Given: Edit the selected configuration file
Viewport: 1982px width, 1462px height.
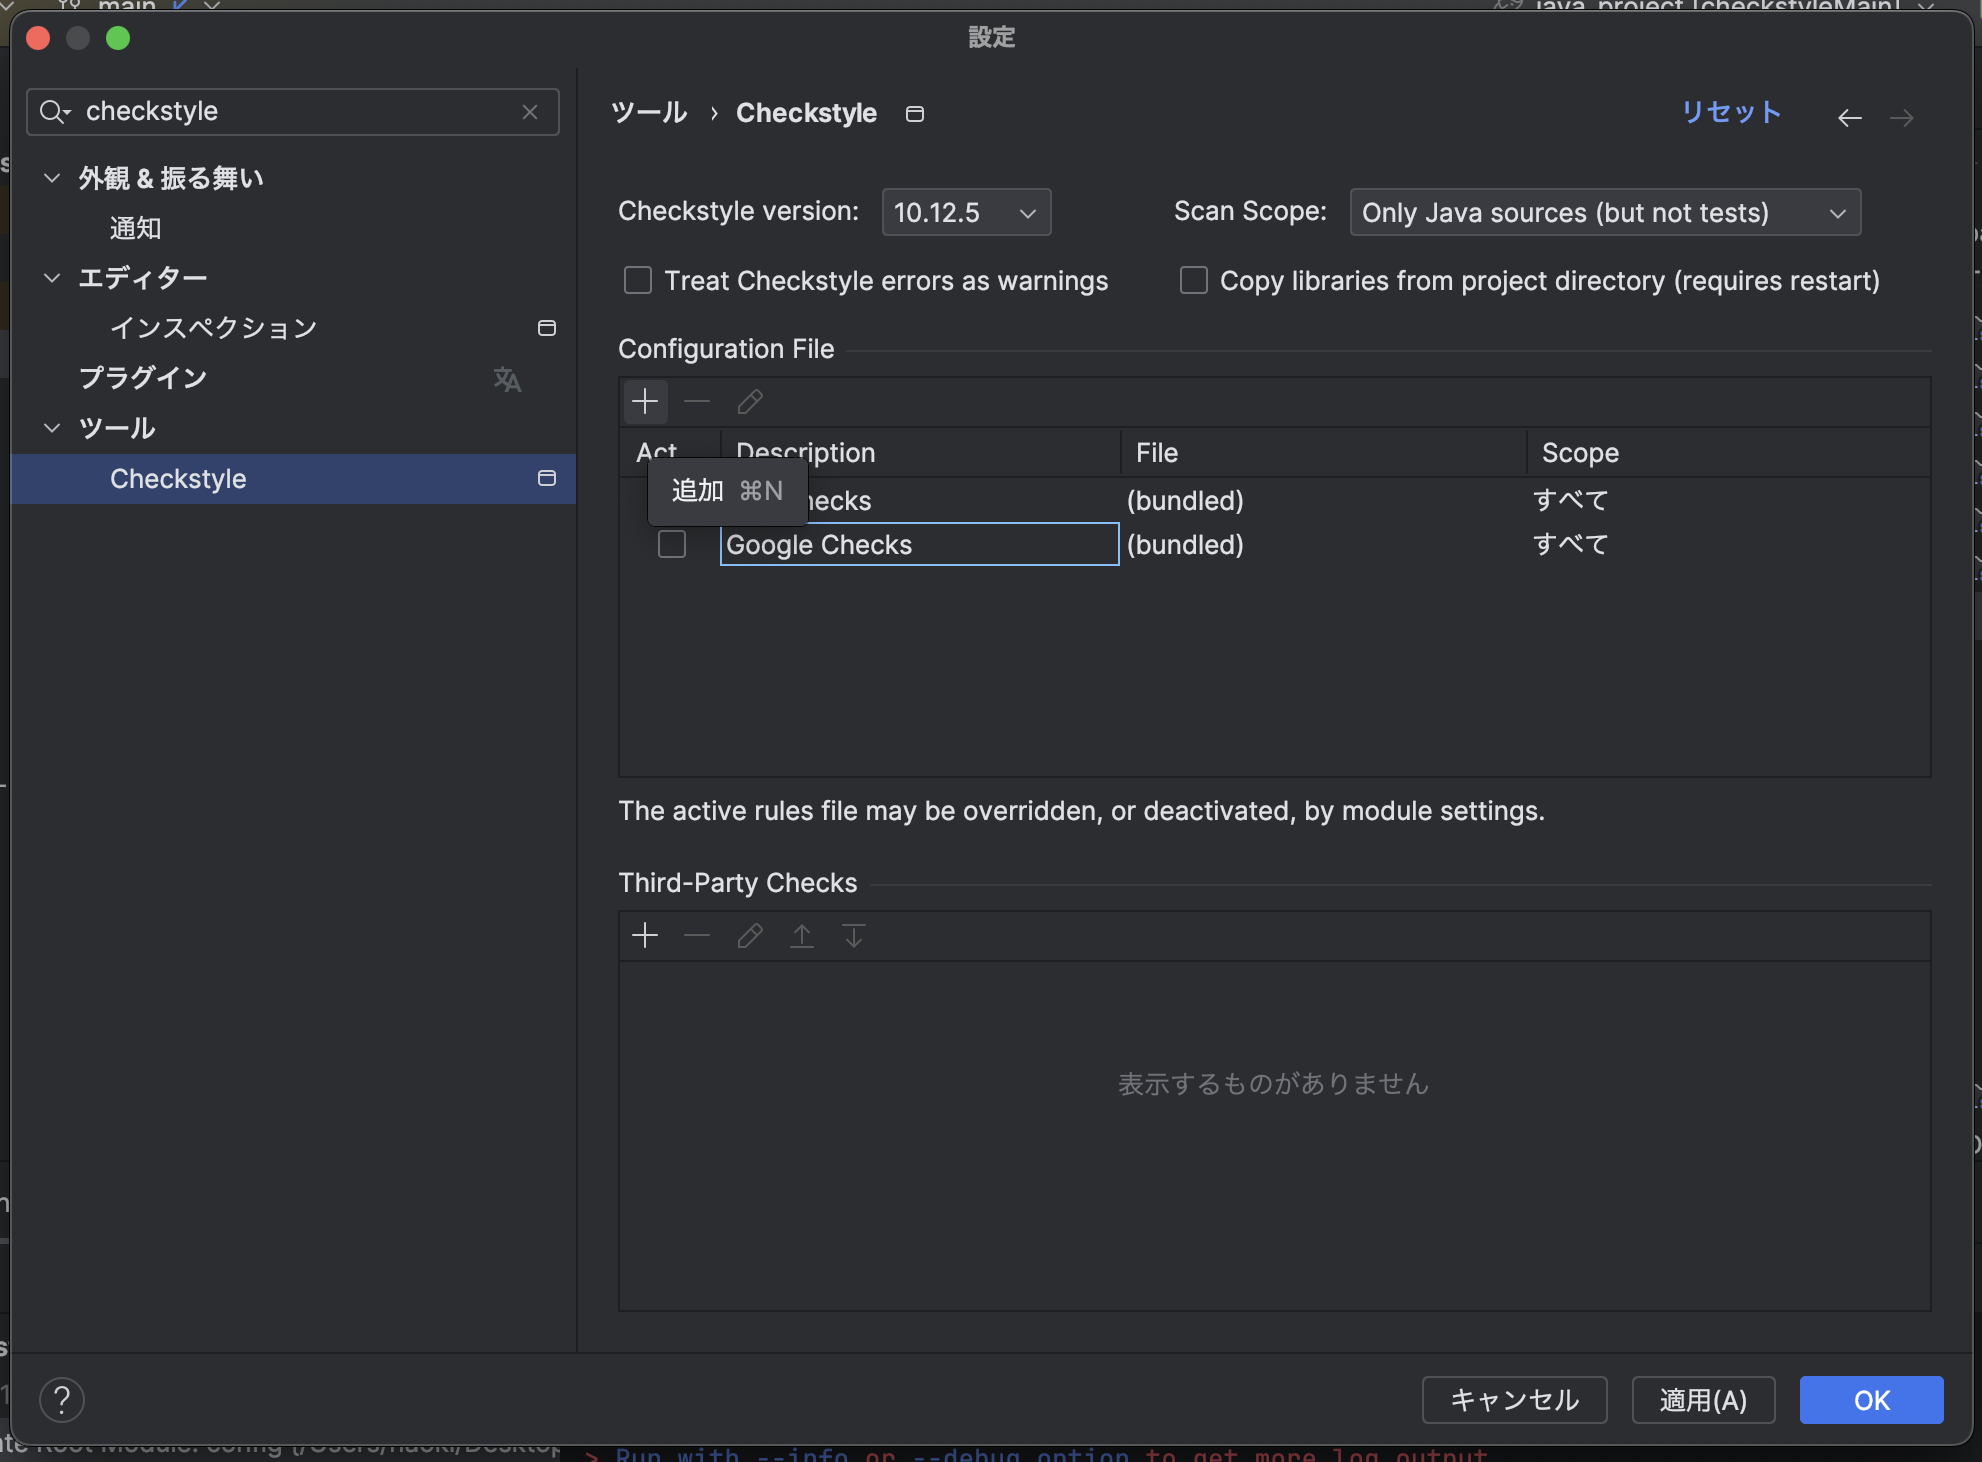Looking at the screenshot, I should coord(749,401).
